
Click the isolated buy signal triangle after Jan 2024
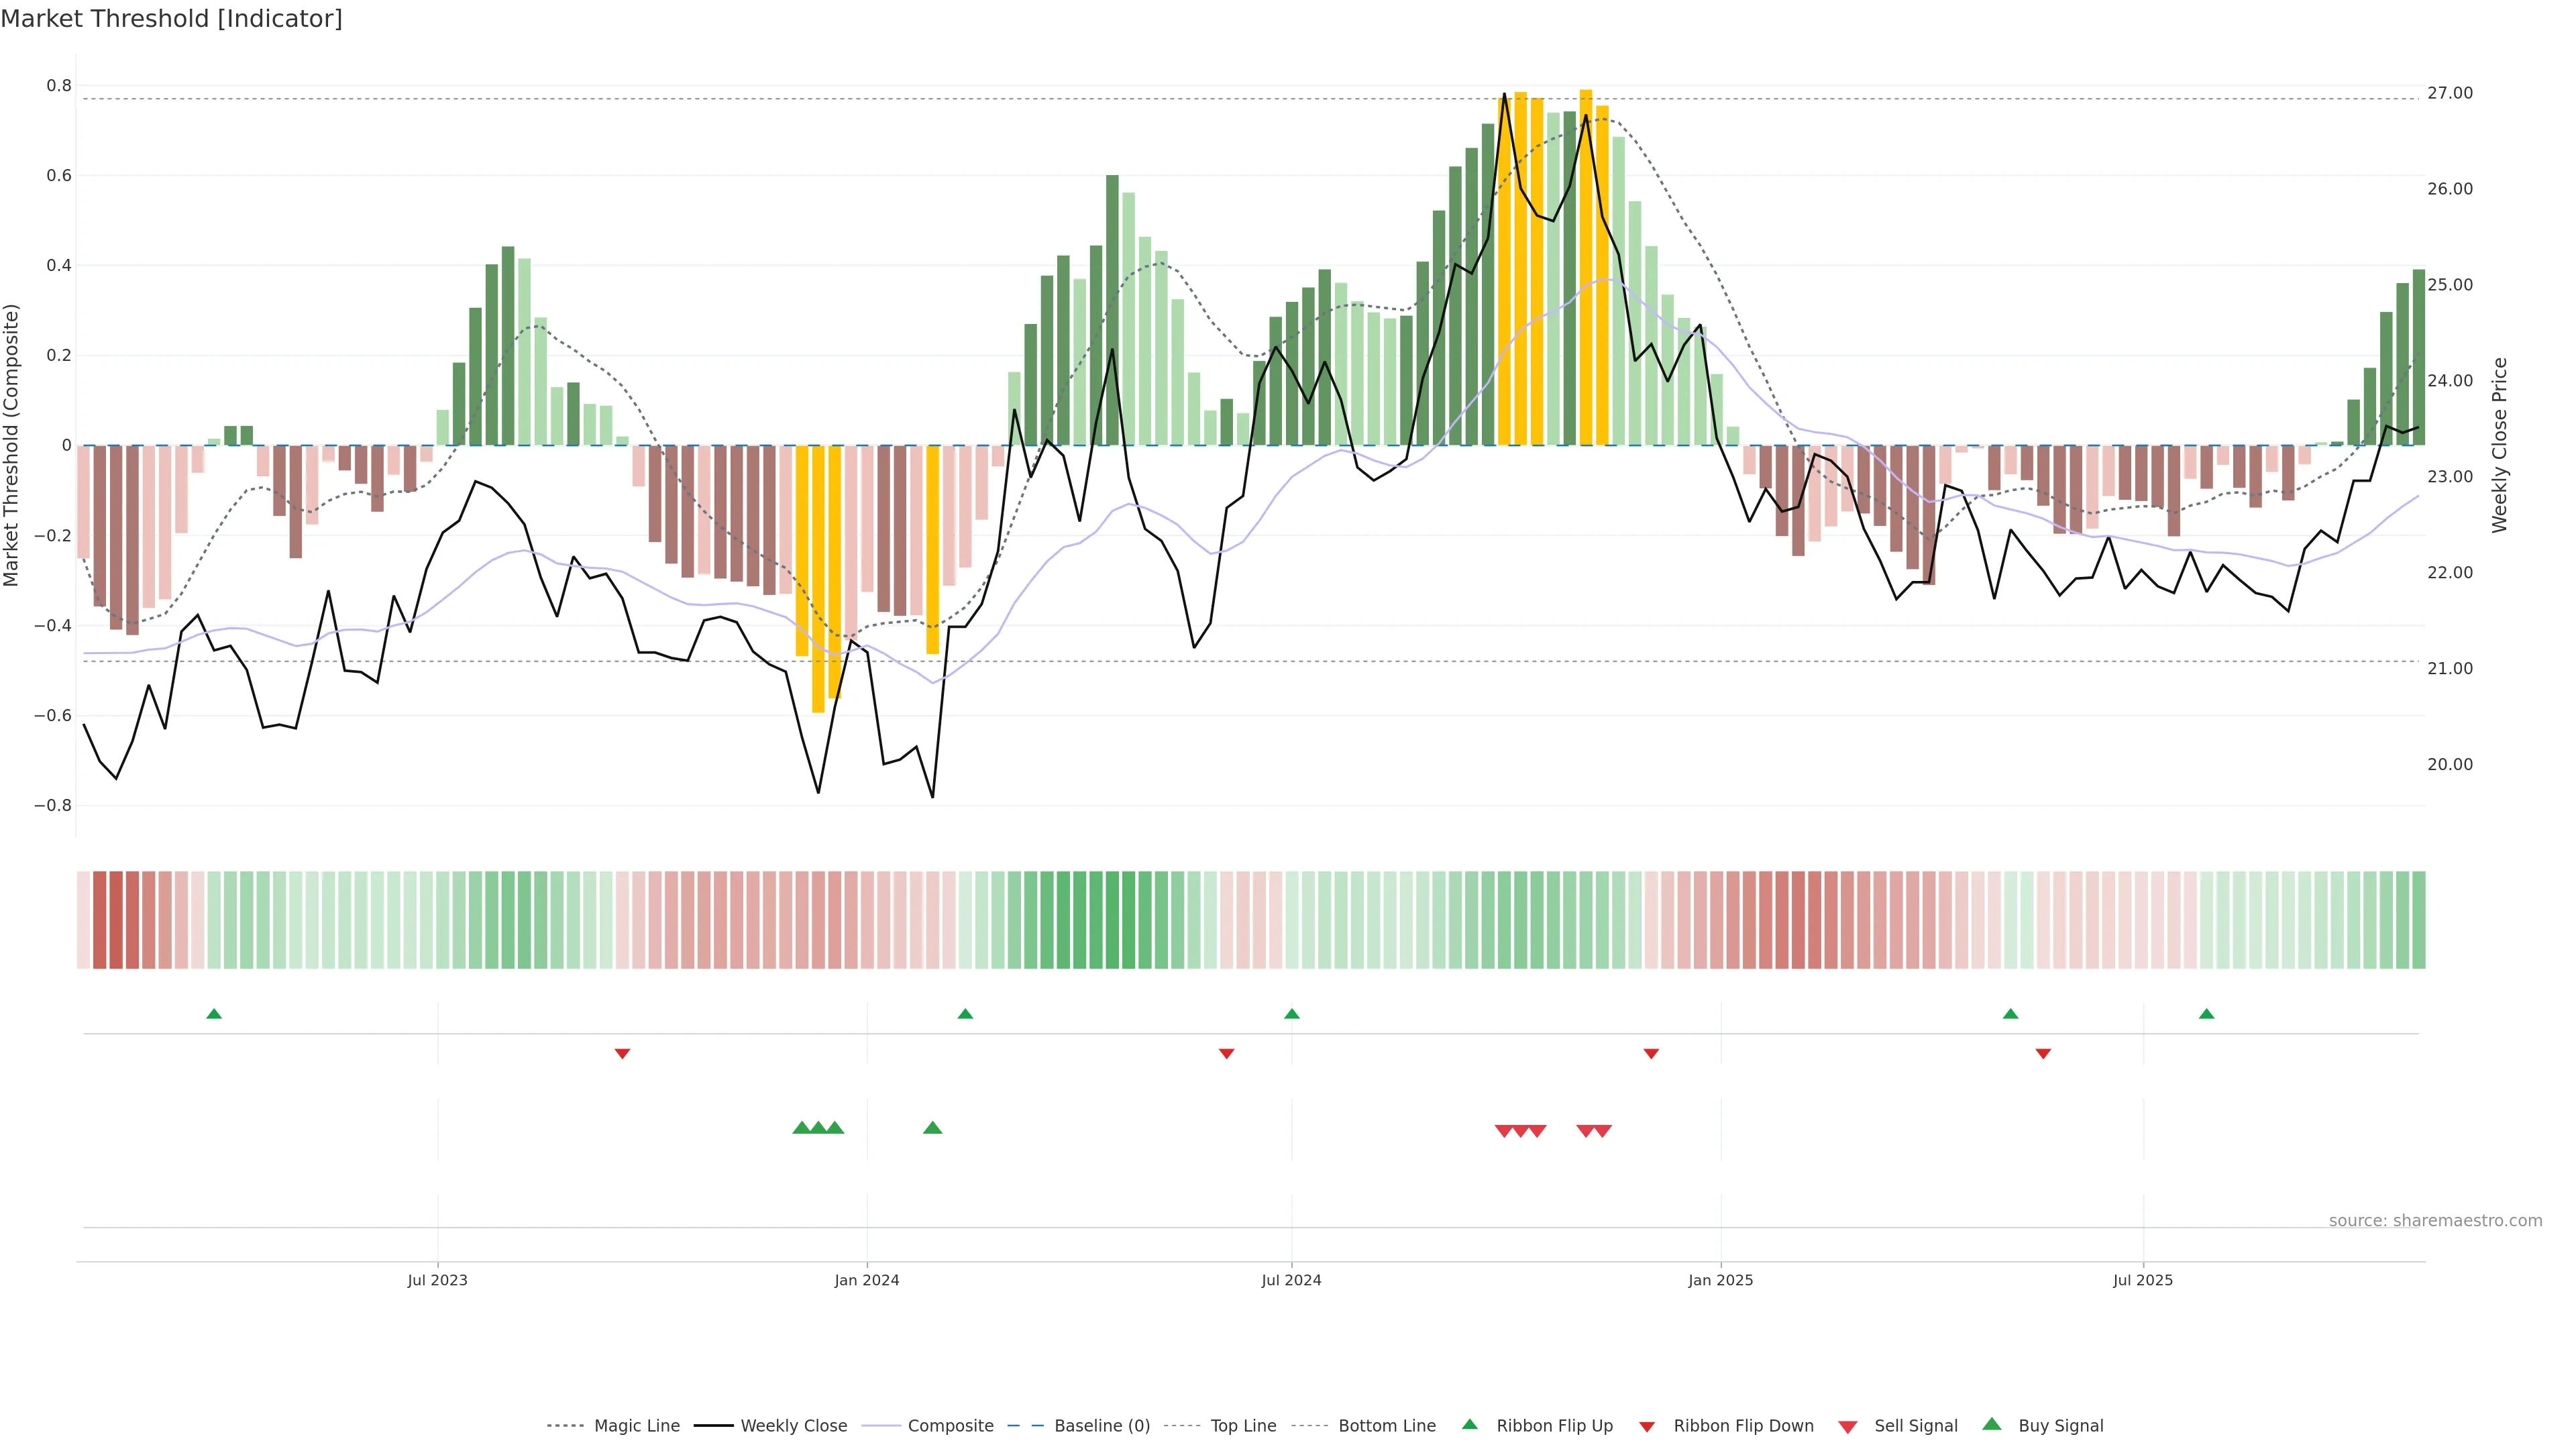pos(933,1128)
